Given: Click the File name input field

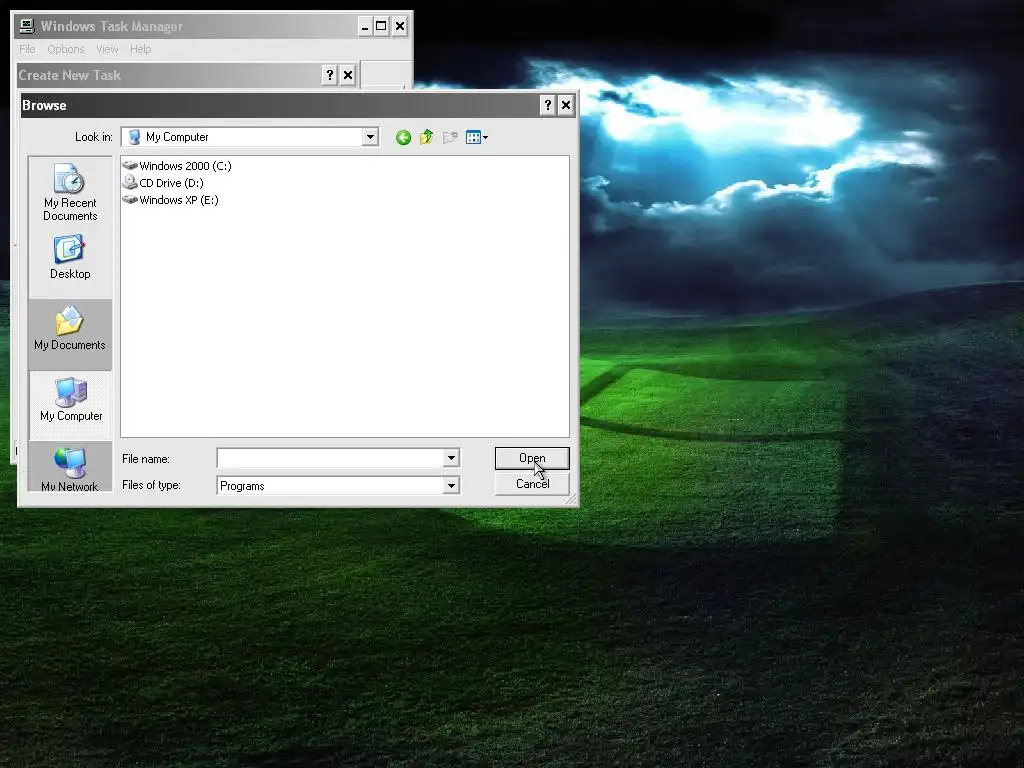Looking at the screenshot, I should point(330,458).
